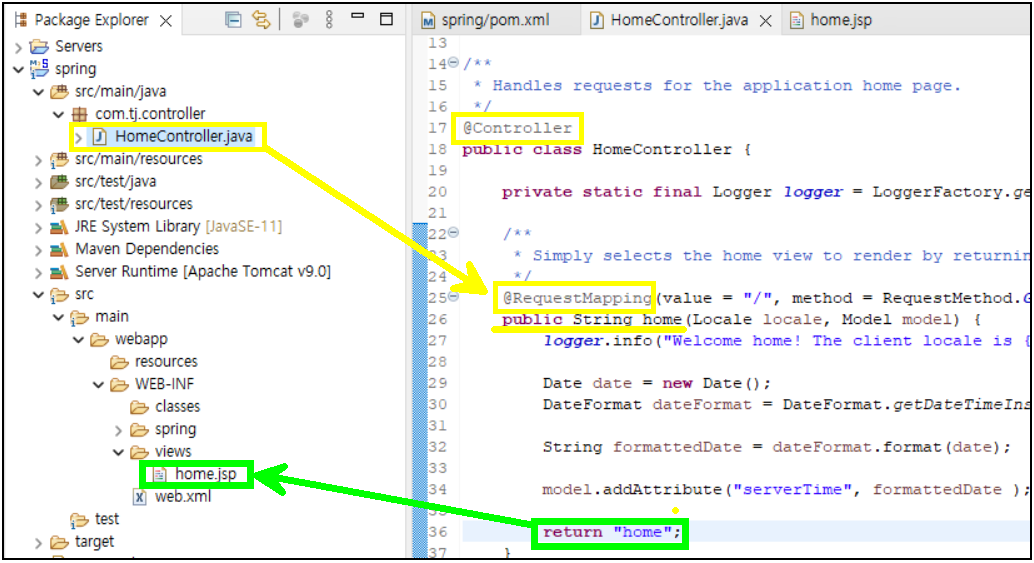The height and width of the screenshot is (563, 1034).
Task: Collapse the src folder node
Action: tap(38, 295)
